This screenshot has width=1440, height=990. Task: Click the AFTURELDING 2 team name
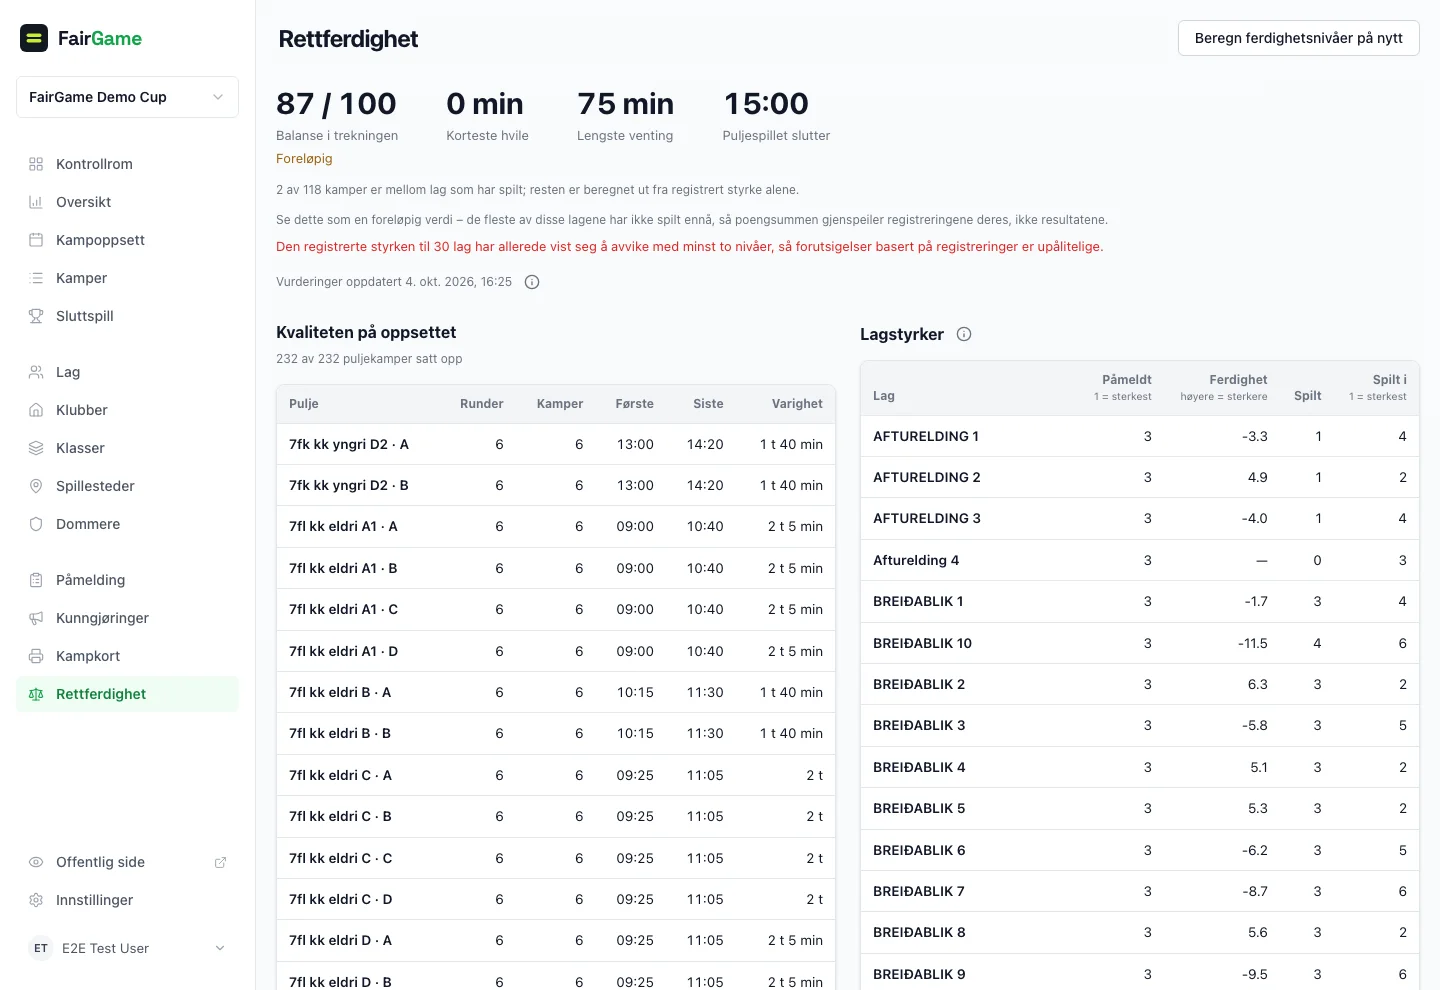(x=927, y=477)
